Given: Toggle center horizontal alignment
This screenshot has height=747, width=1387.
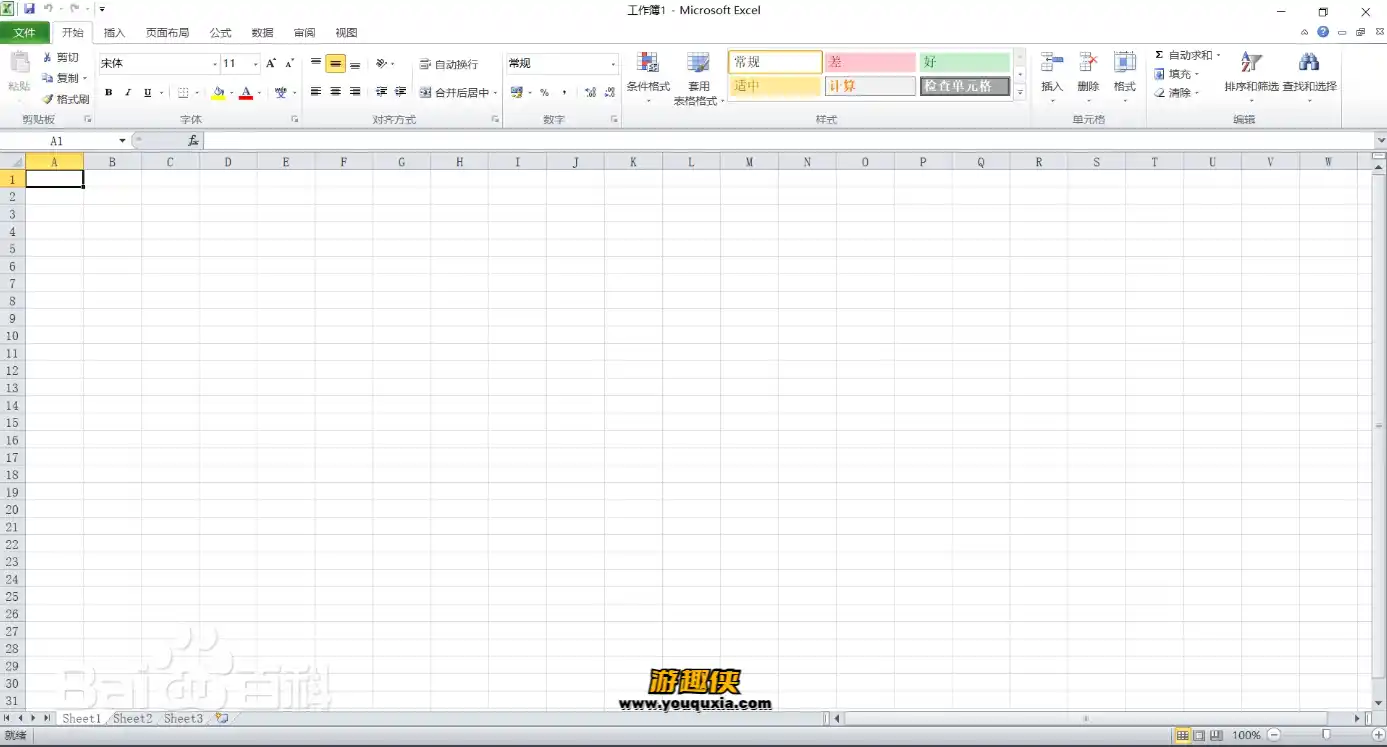Looking at the screenshot, I should [x=335, y=92].
